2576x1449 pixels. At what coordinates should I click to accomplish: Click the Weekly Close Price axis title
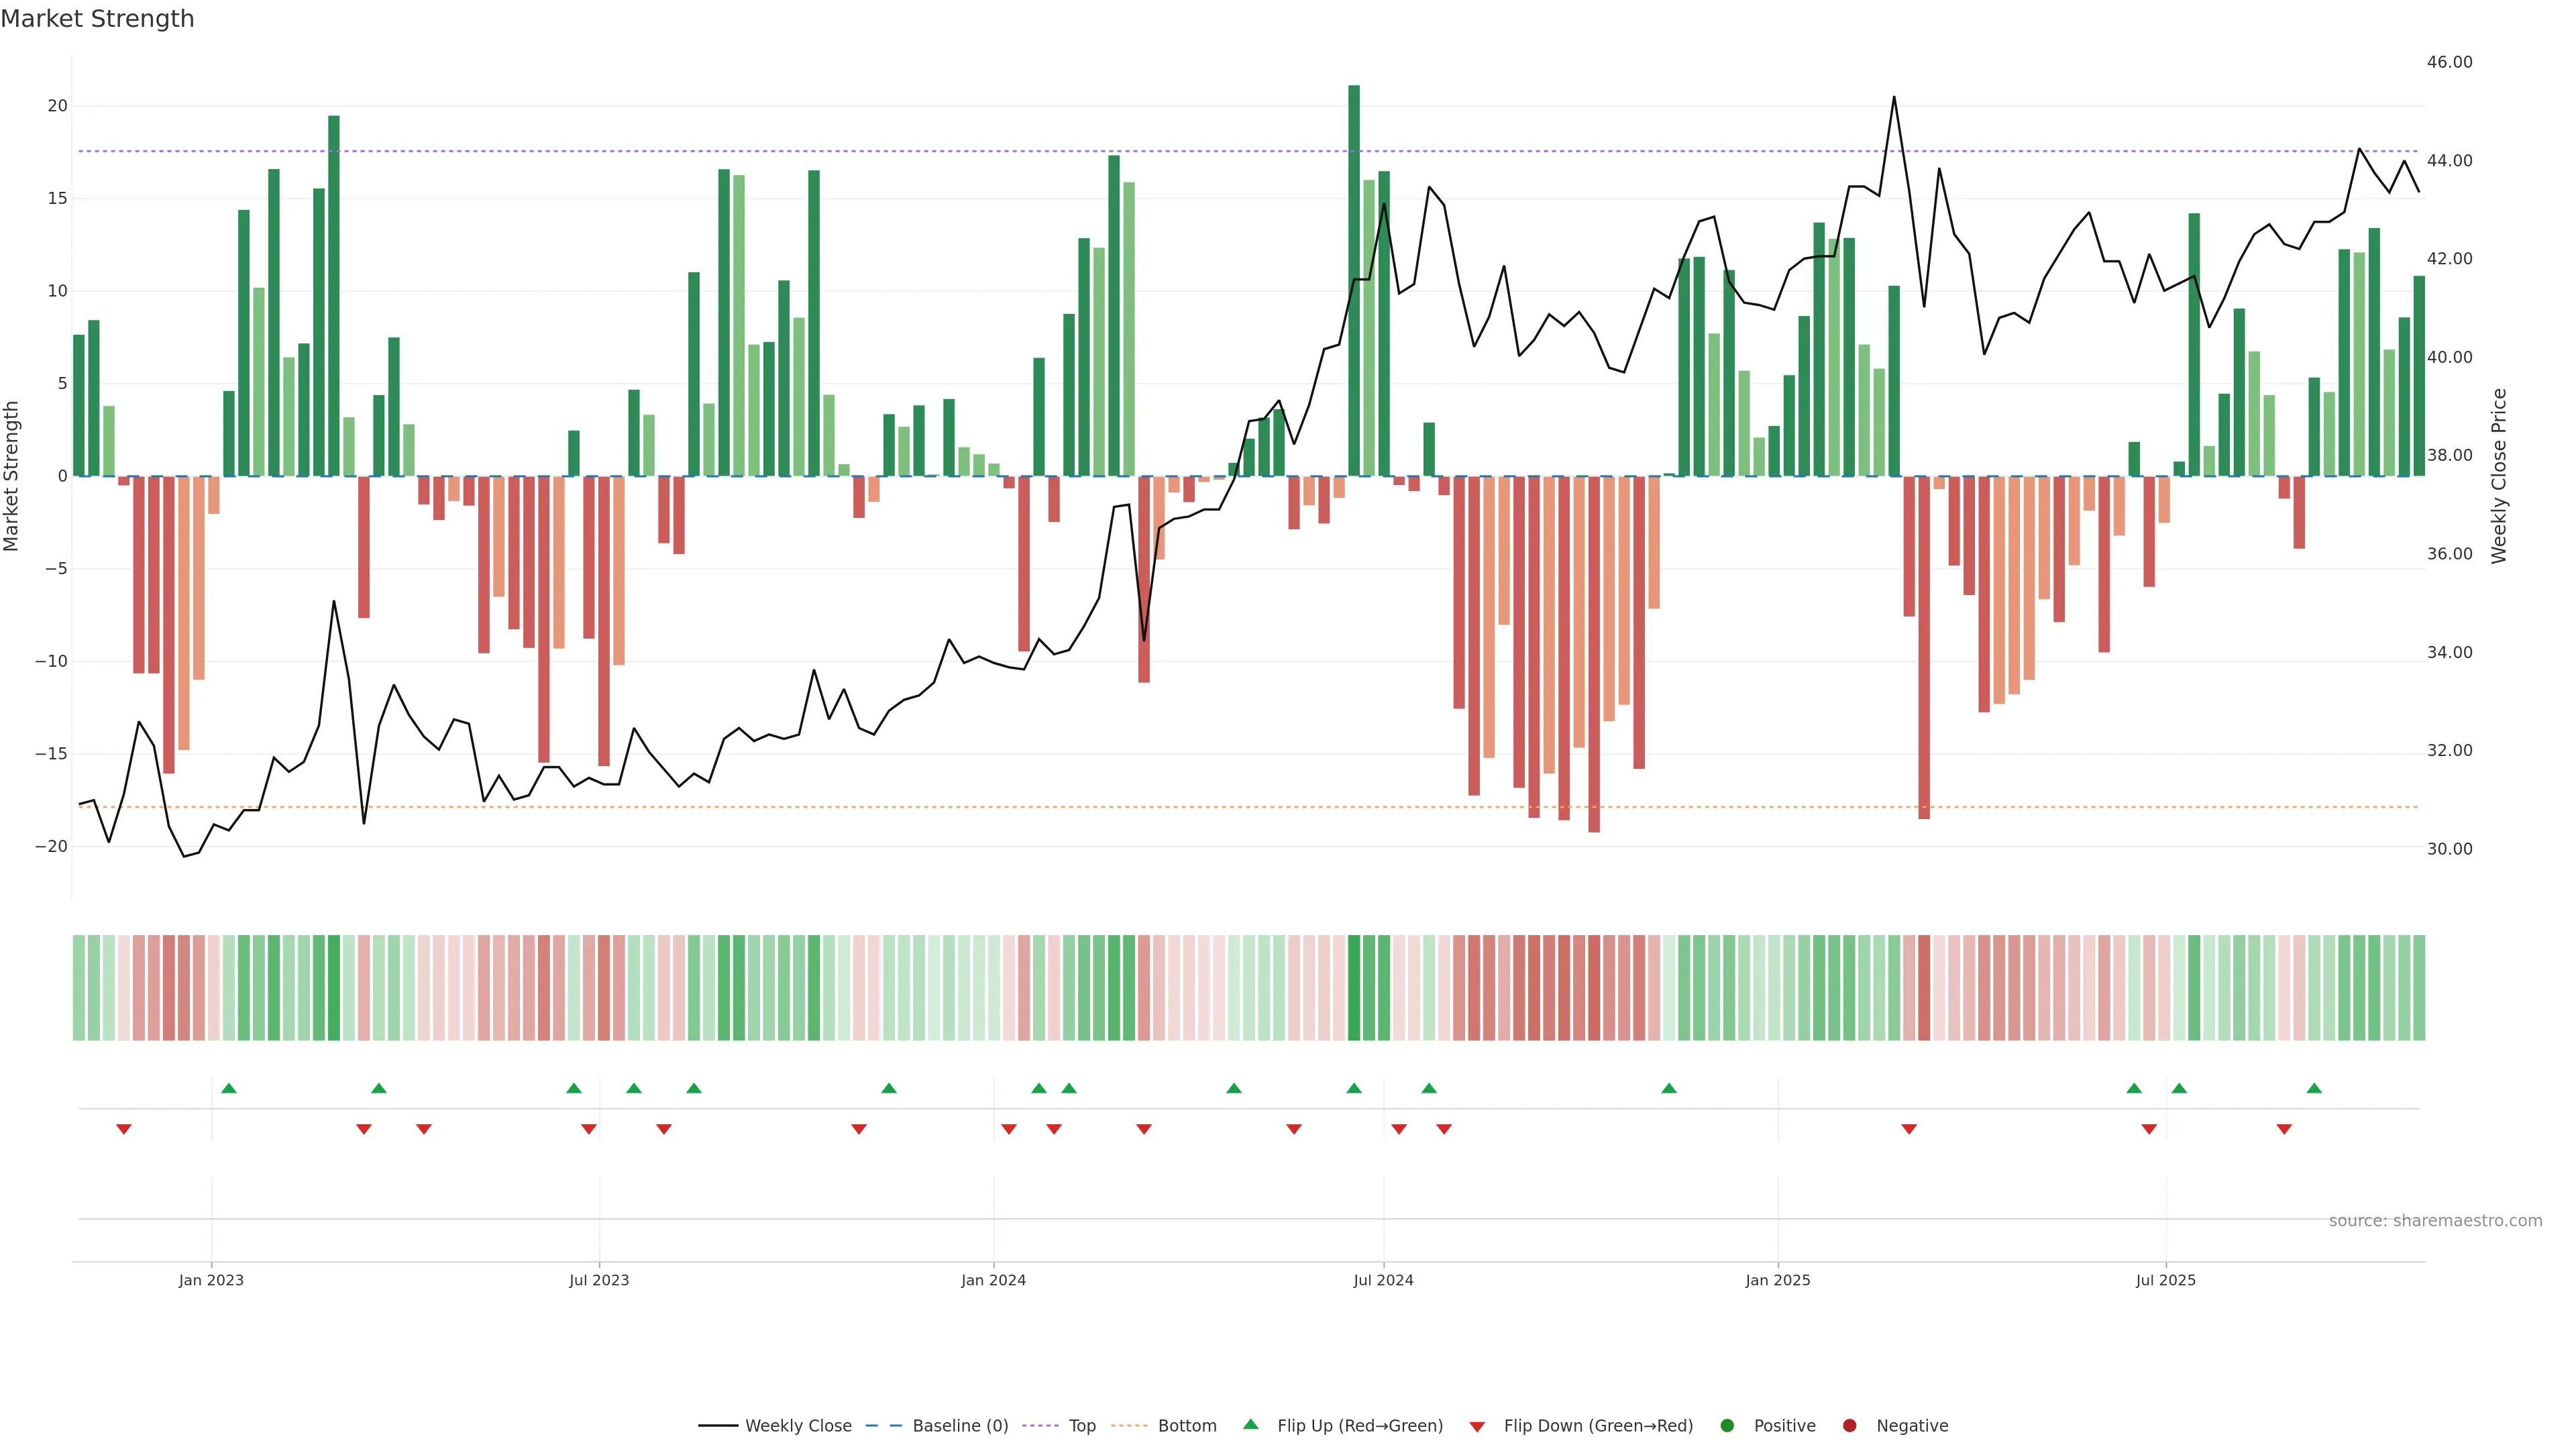(2499, 476)
